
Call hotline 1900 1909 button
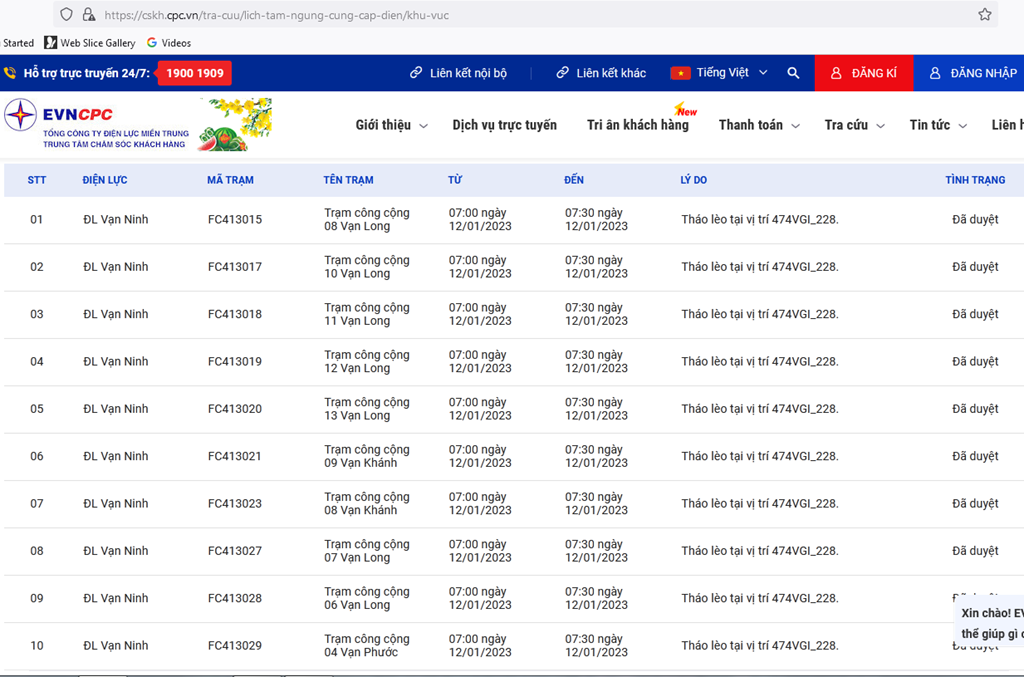(x=194, y=73)
